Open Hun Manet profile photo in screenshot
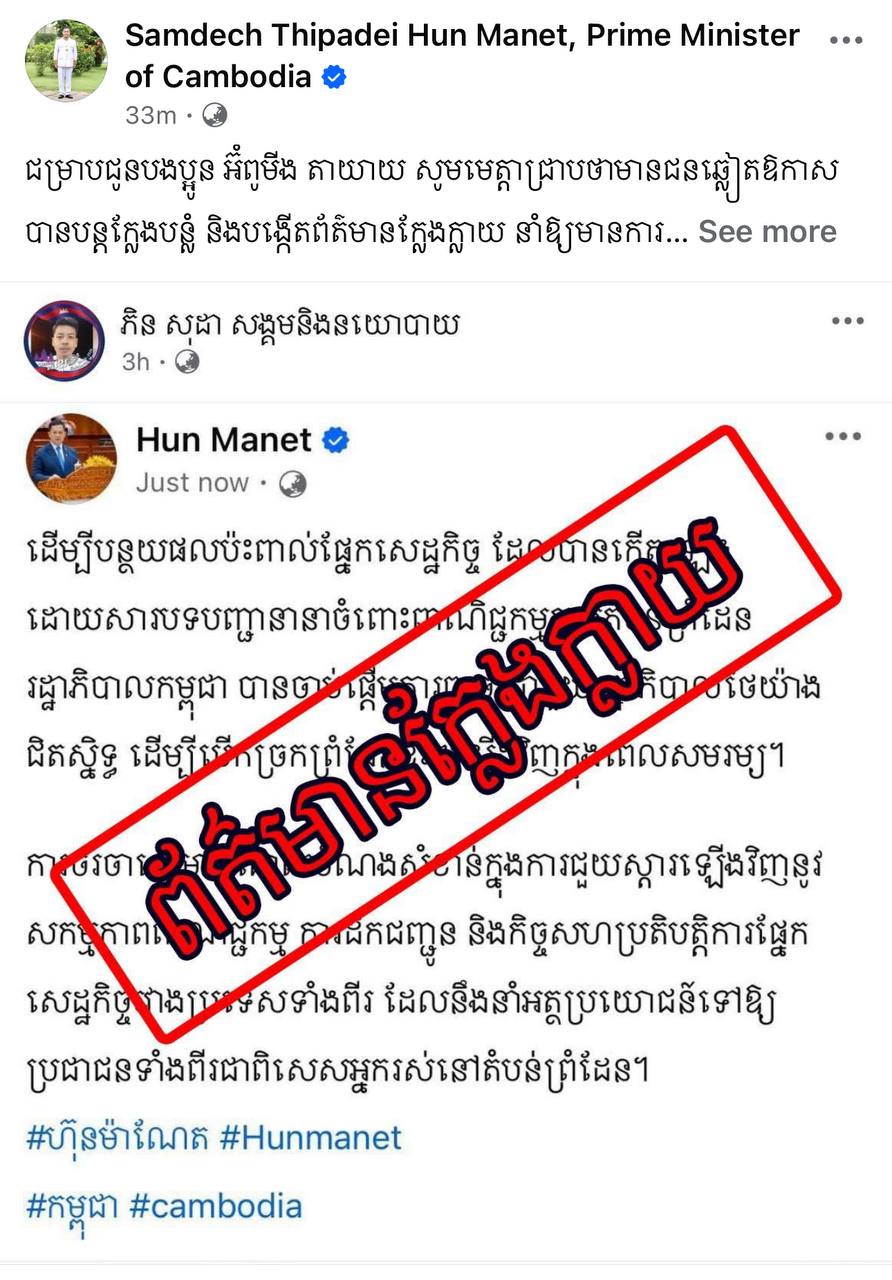Image resolution: width=892 pixels, height=1280 pixels. [77, 458]
